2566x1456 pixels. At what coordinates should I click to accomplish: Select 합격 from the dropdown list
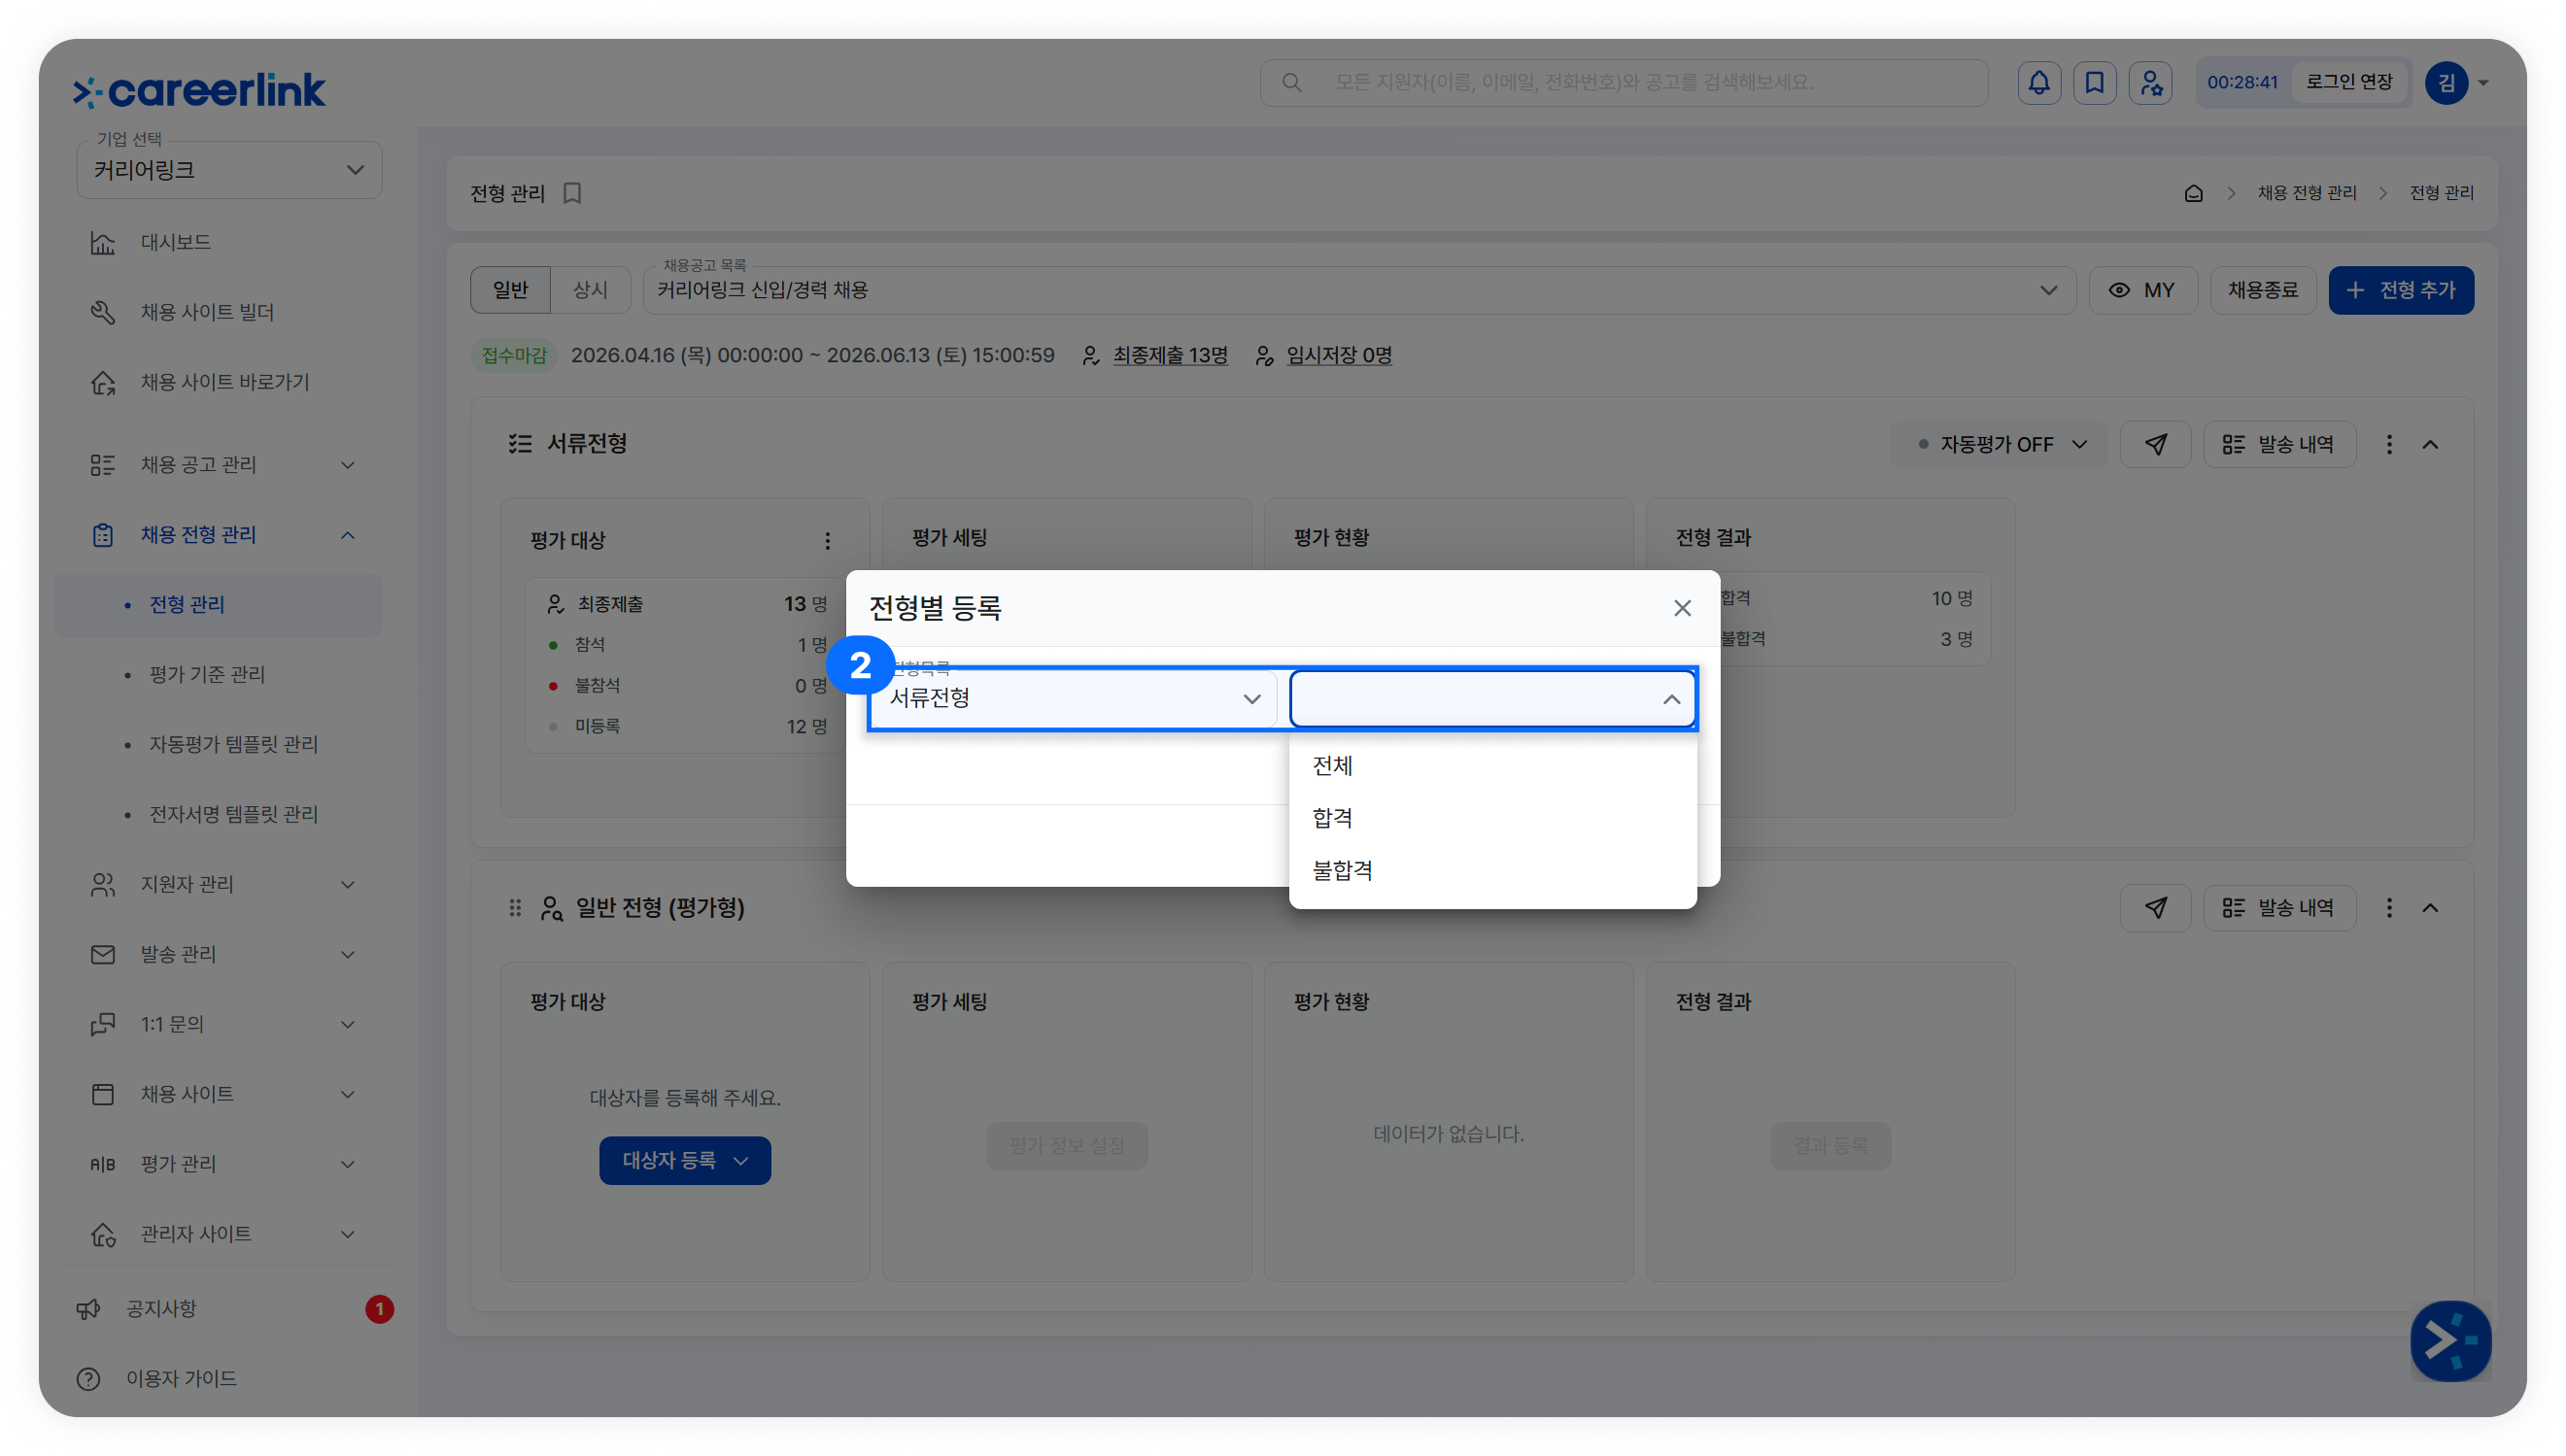pos(1492,818)
